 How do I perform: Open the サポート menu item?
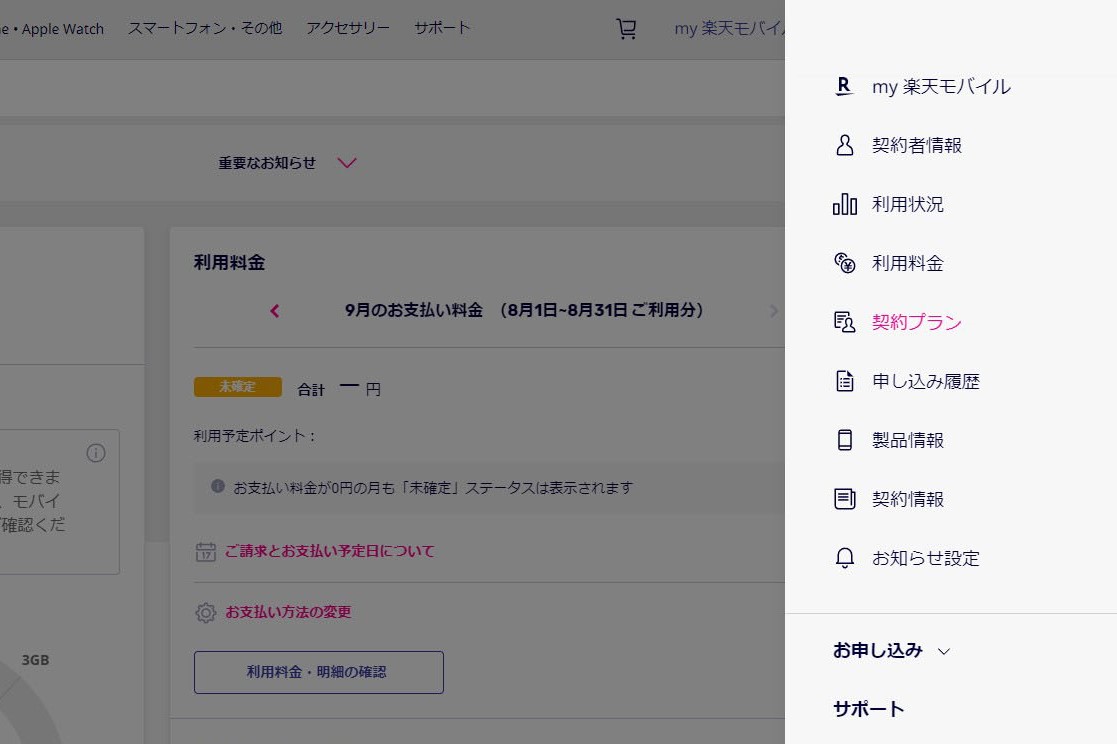pos(866,709)
